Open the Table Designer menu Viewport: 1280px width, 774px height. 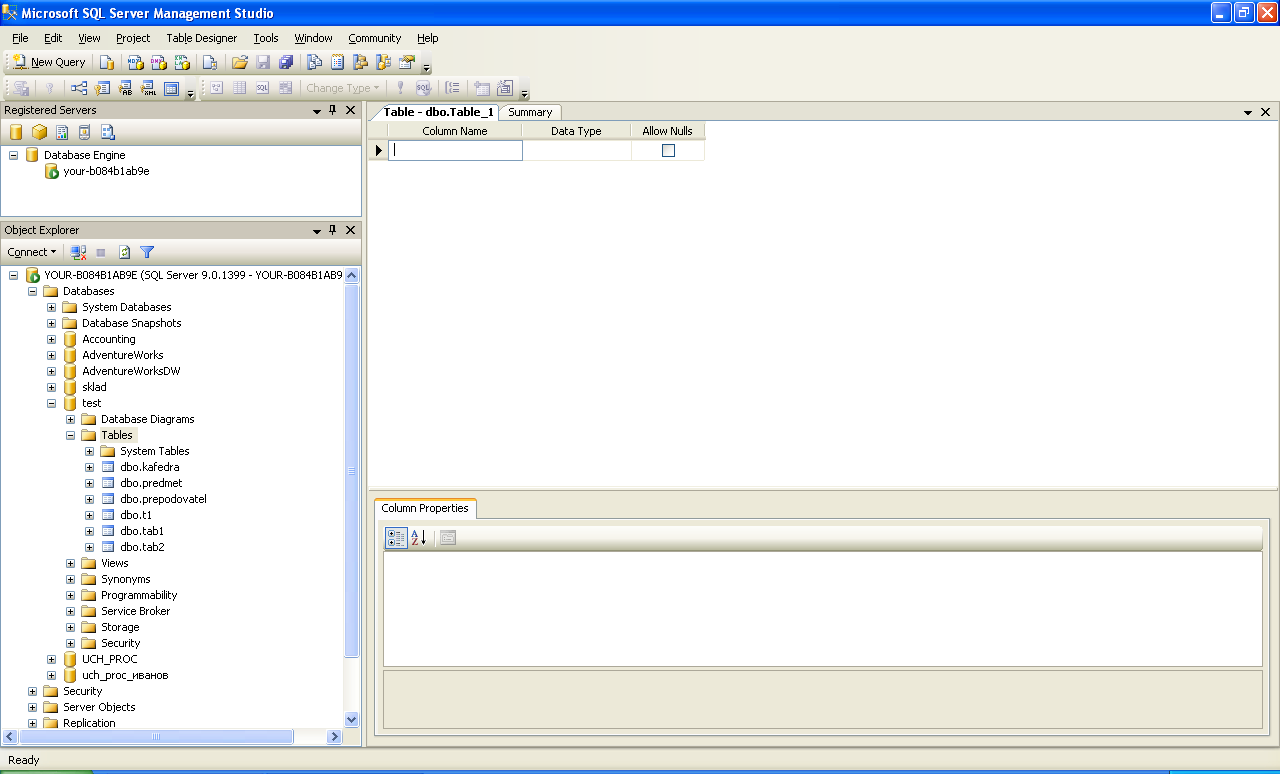[x=202, y=38]
